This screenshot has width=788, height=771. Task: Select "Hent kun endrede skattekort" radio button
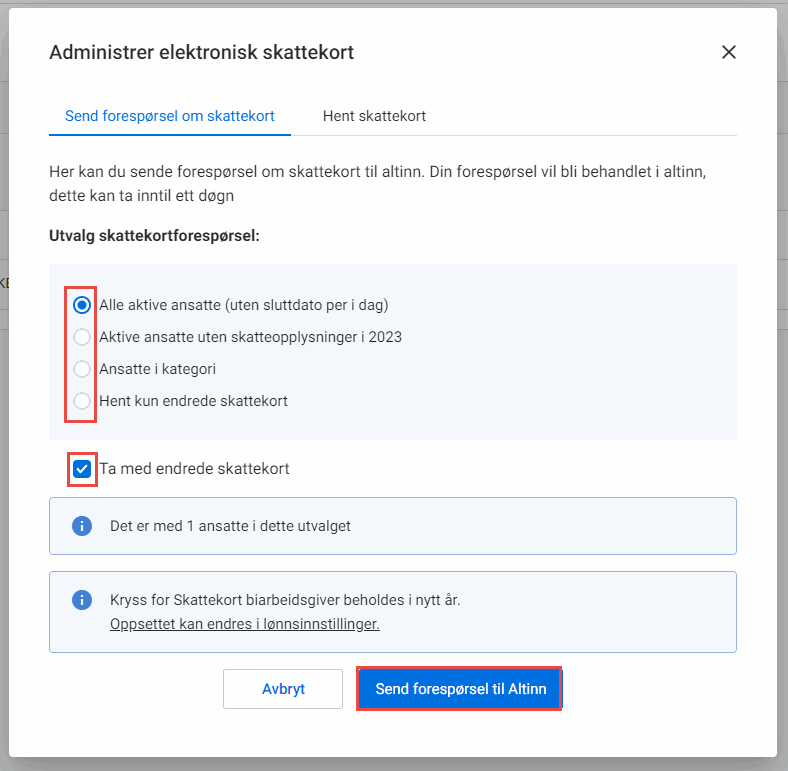(82, 401)
